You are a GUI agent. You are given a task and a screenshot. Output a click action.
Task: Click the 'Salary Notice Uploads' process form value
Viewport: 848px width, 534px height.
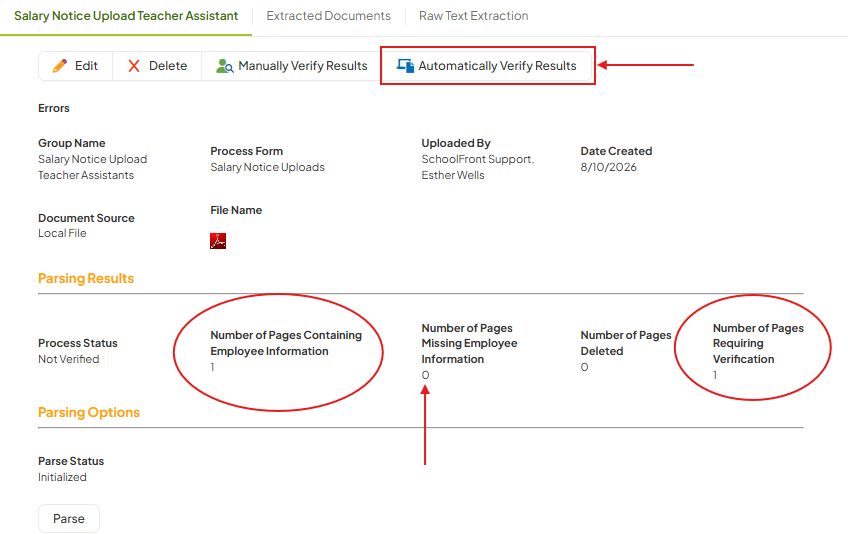coord(267,167)
